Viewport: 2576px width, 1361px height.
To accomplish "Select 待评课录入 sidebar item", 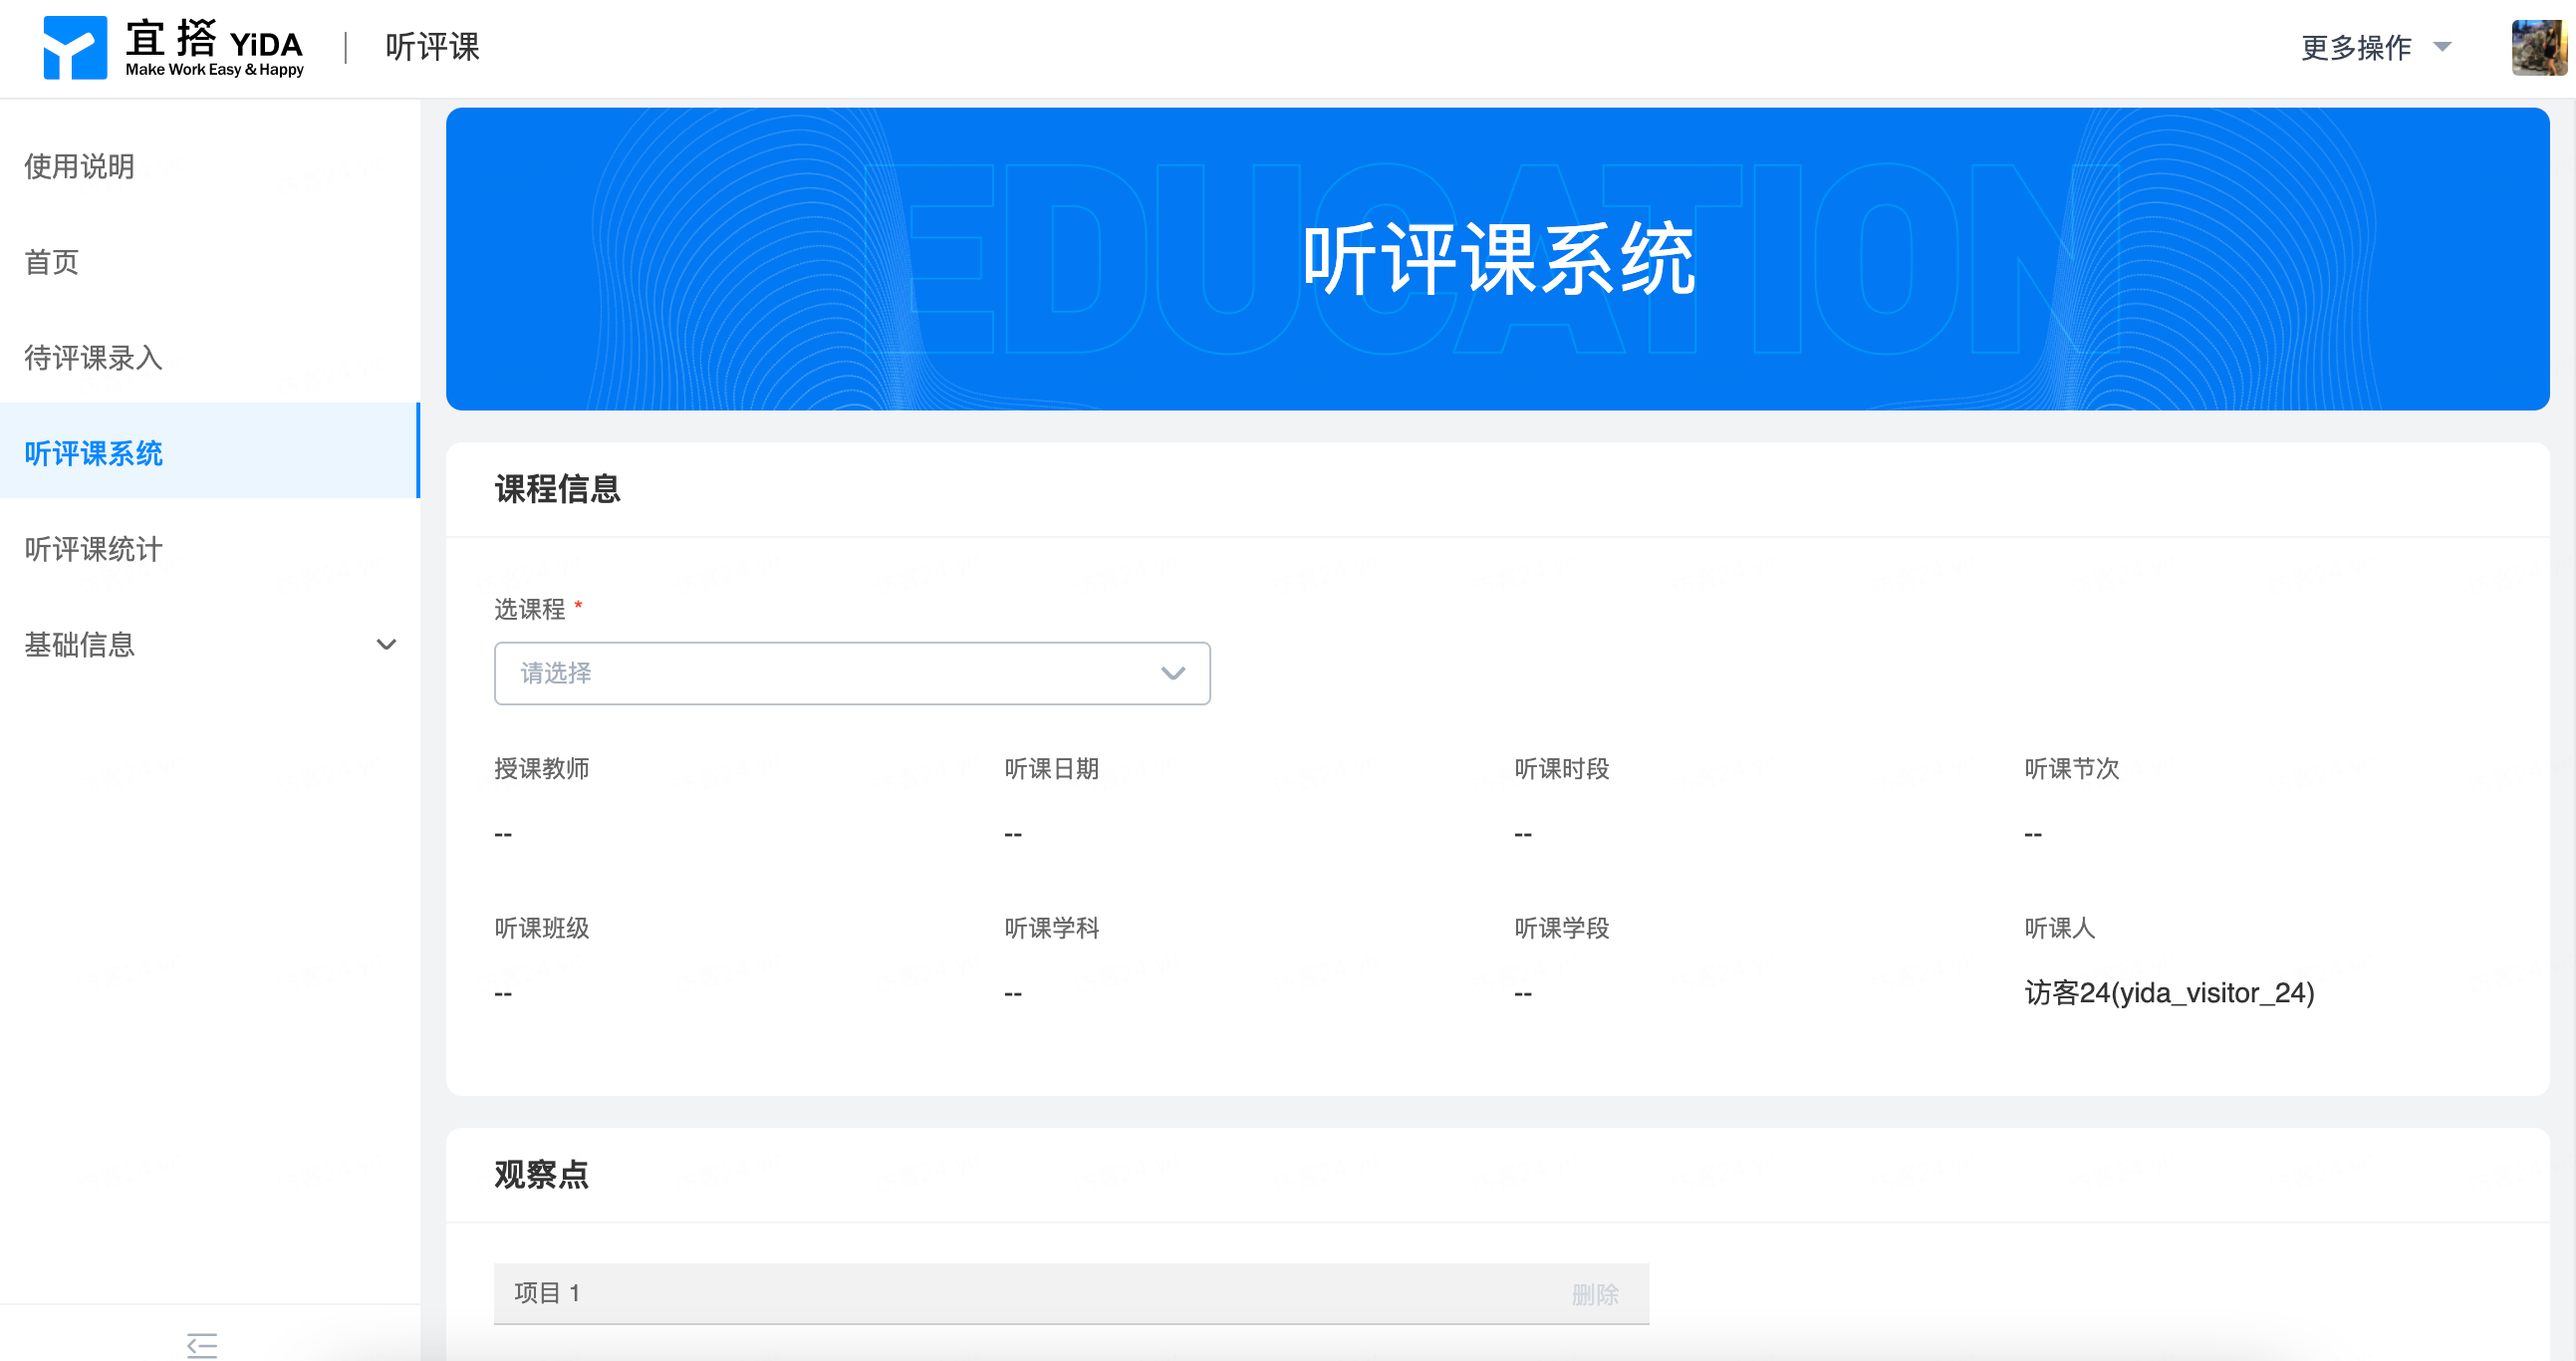I will coord(94,358).
